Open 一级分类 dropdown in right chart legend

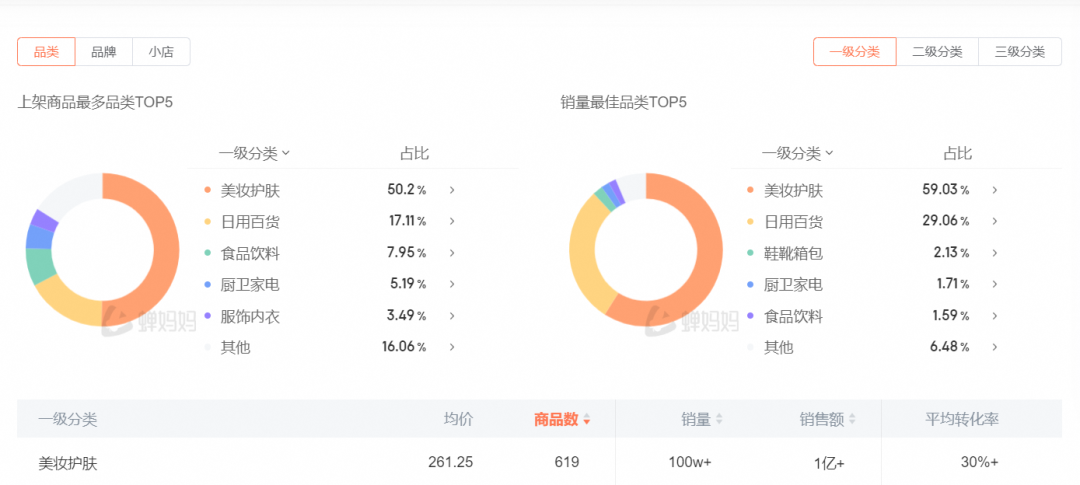click(798, 153)
